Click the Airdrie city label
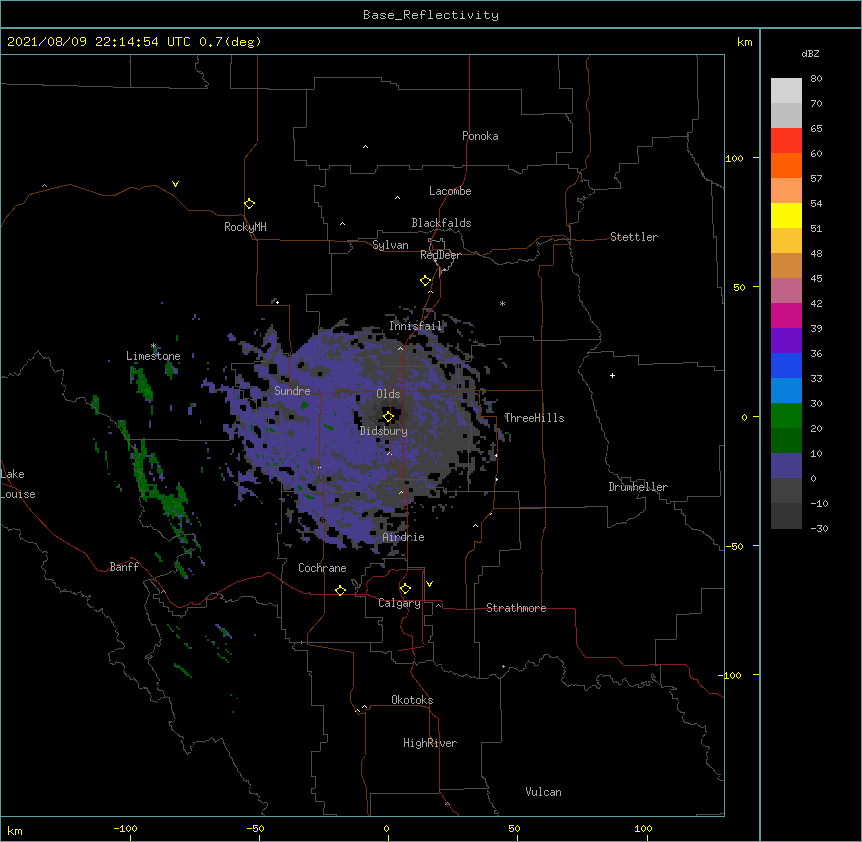Viewport: 862px width, 842px height. [403, 537]
